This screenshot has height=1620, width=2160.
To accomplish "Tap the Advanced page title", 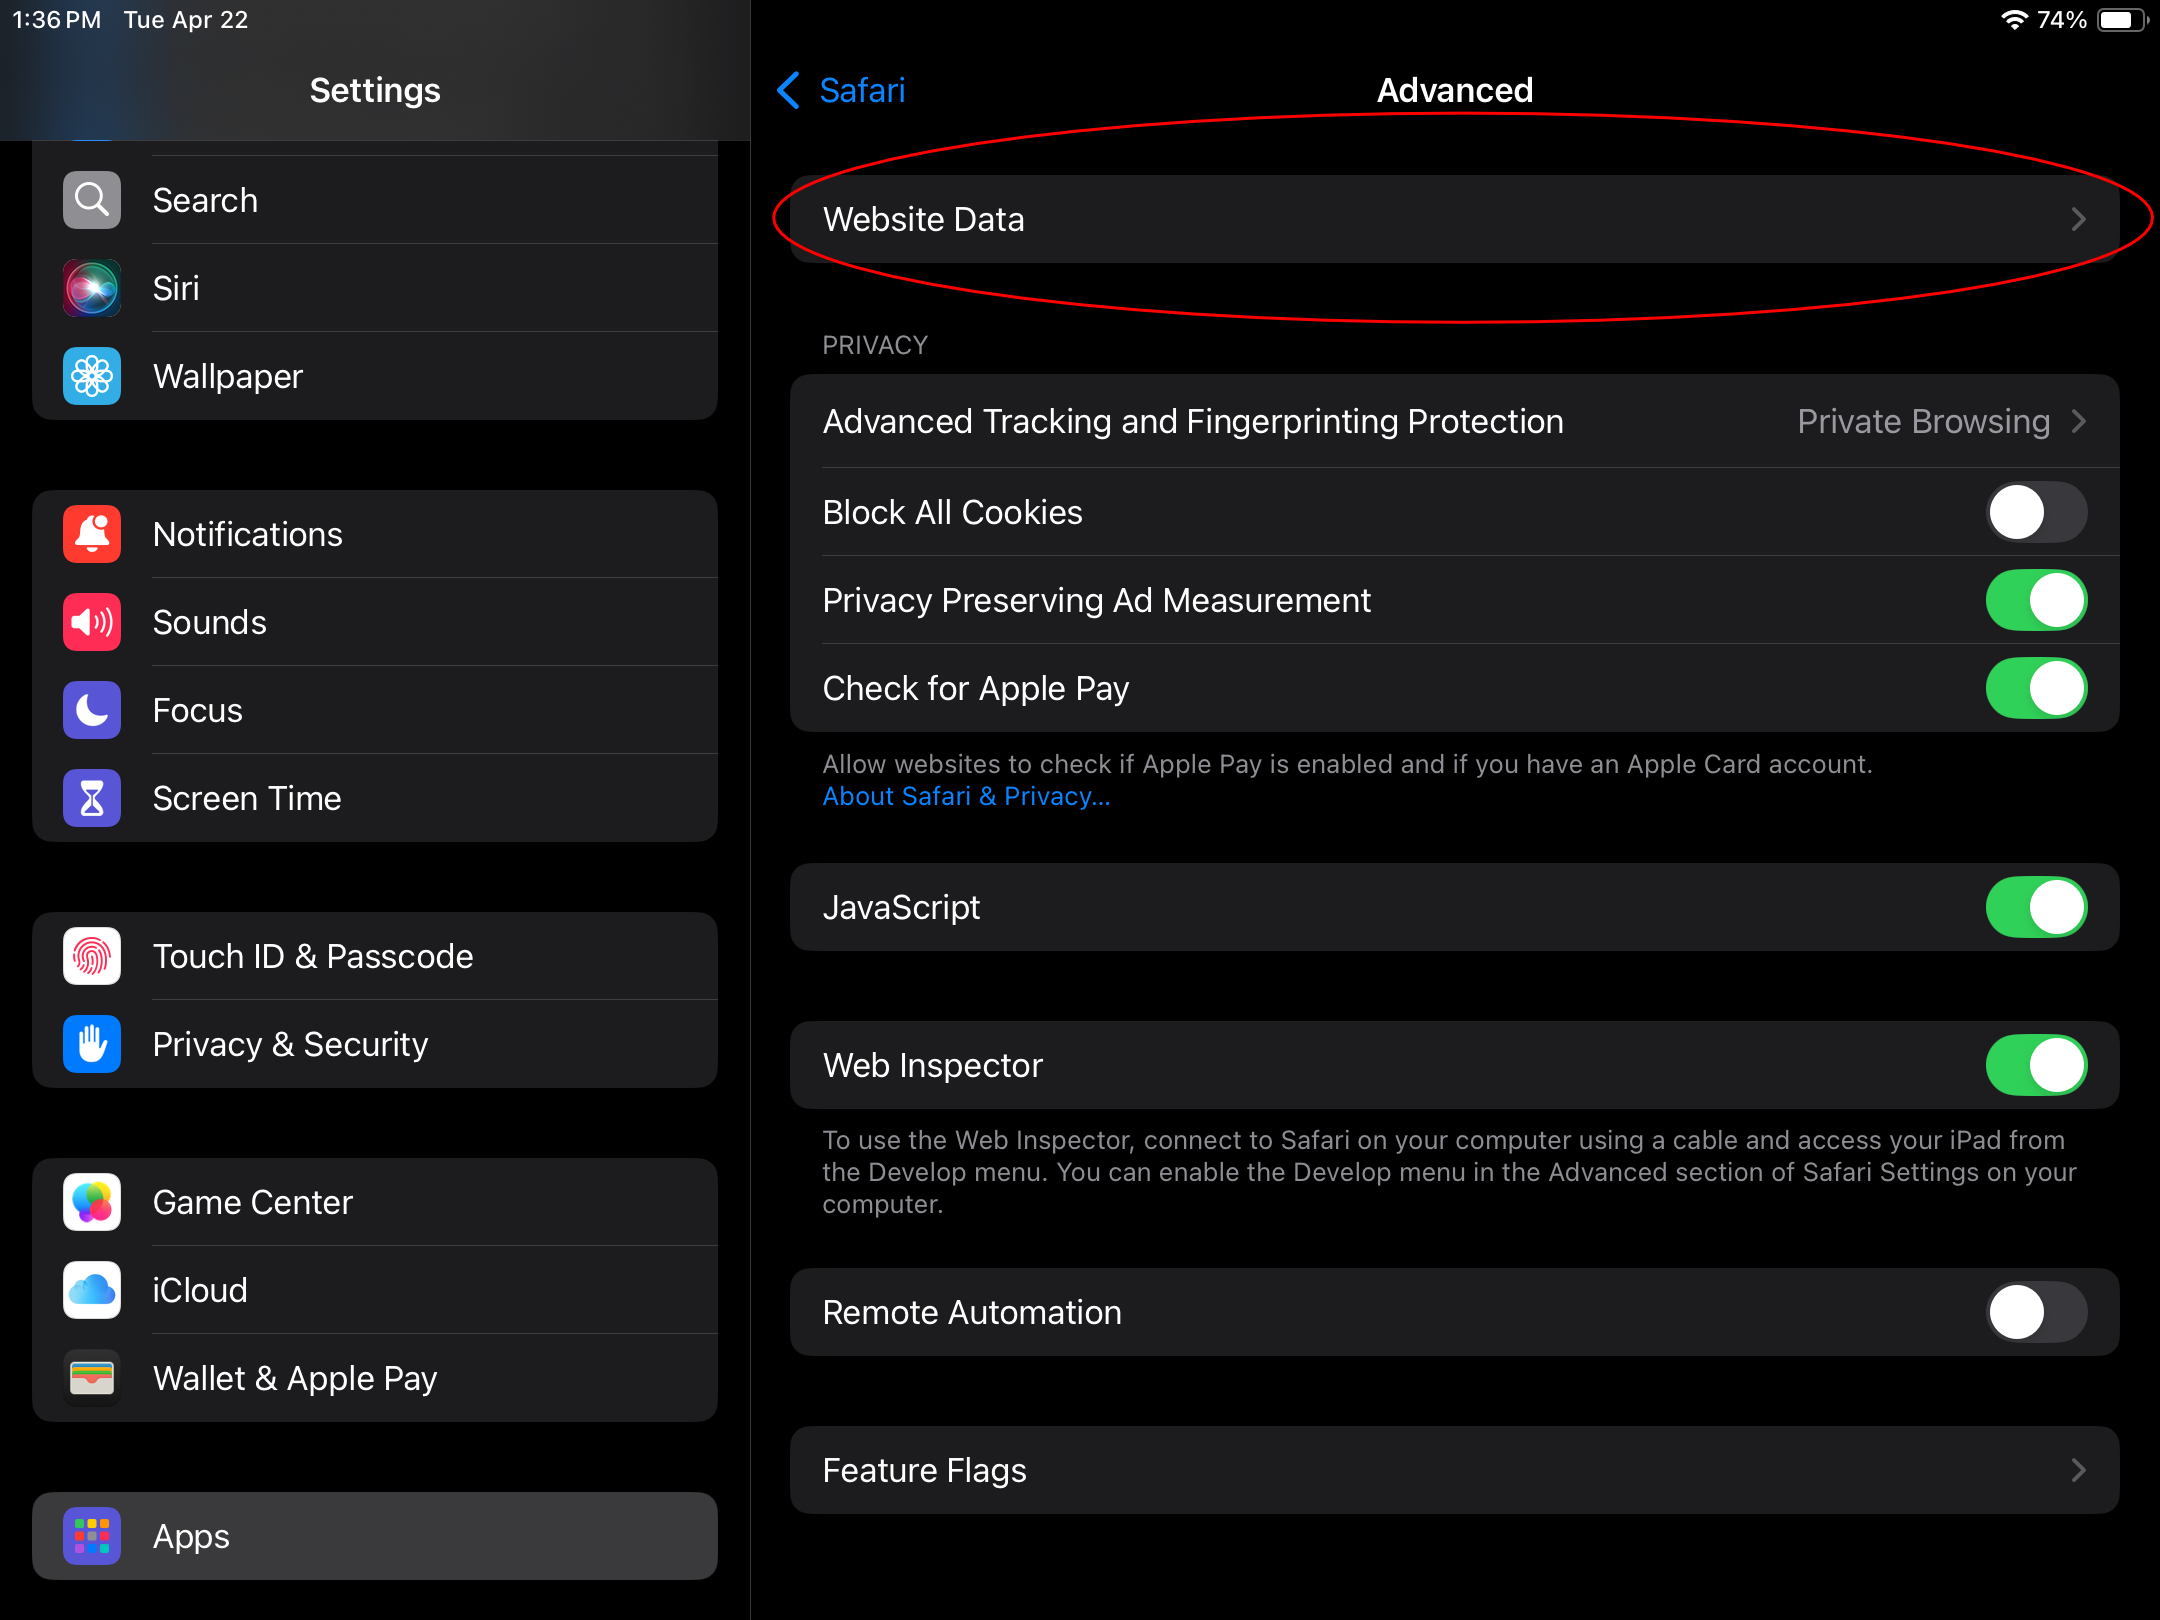I will (x=1454, y=90).
